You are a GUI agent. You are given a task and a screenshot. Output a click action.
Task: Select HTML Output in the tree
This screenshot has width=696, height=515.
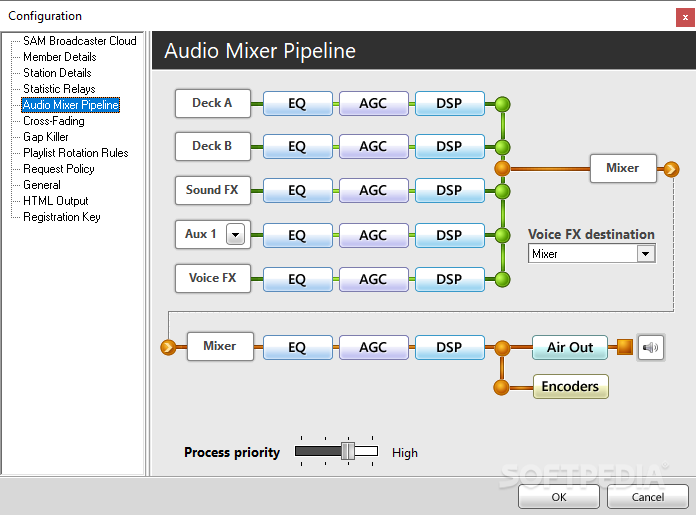pos(55,201)
